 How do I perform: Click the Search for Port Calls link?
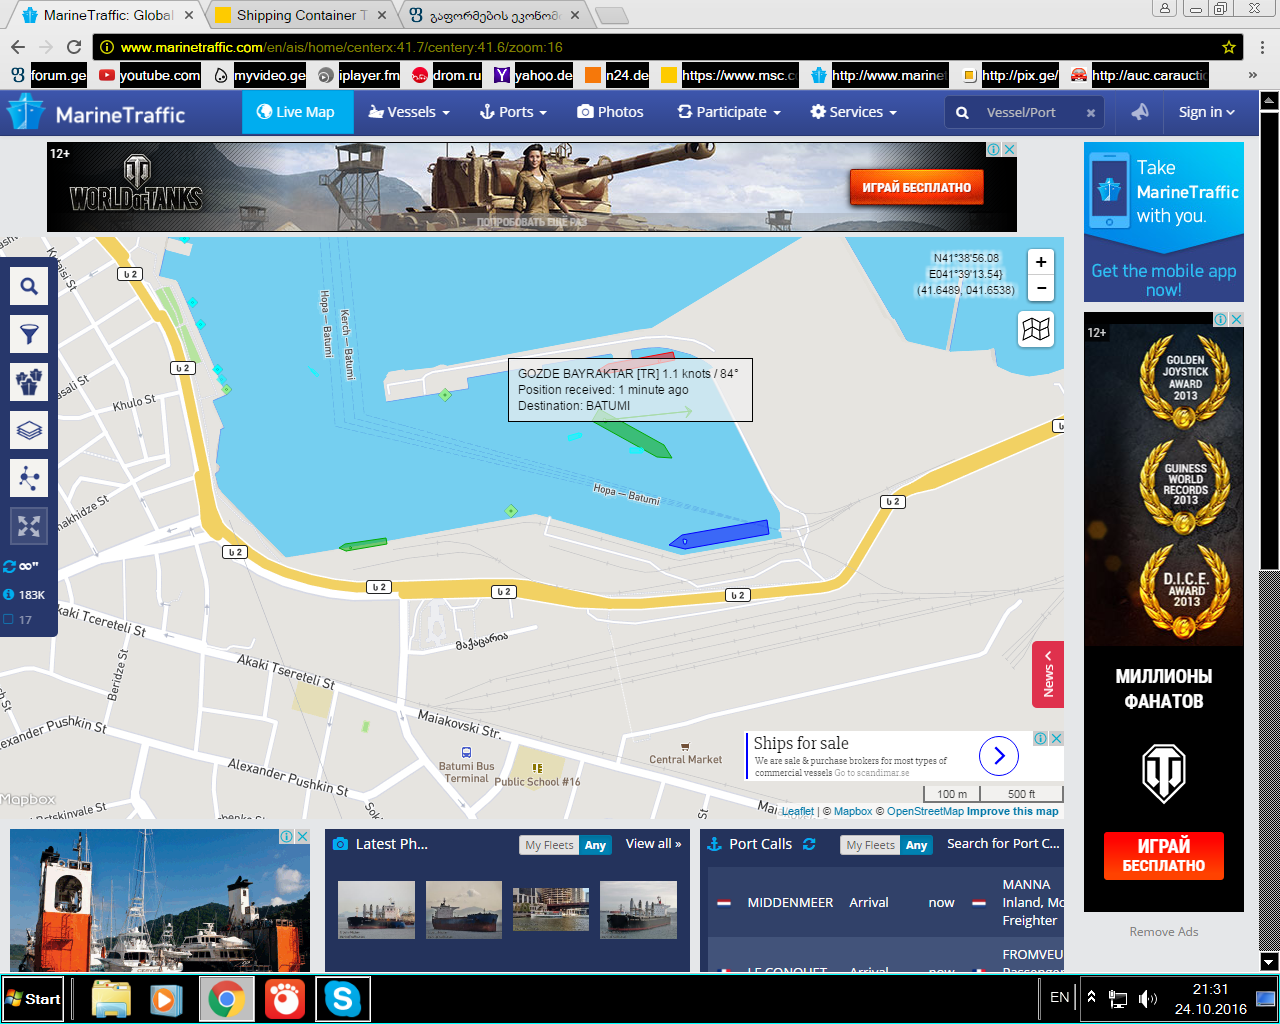[x=1003, y=844]
